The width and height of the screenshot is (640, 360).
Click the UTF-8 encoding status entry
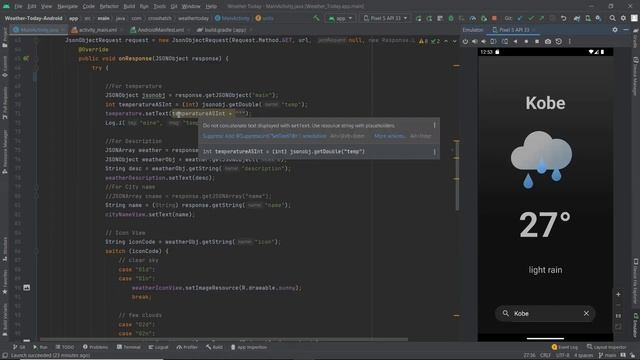562,356
